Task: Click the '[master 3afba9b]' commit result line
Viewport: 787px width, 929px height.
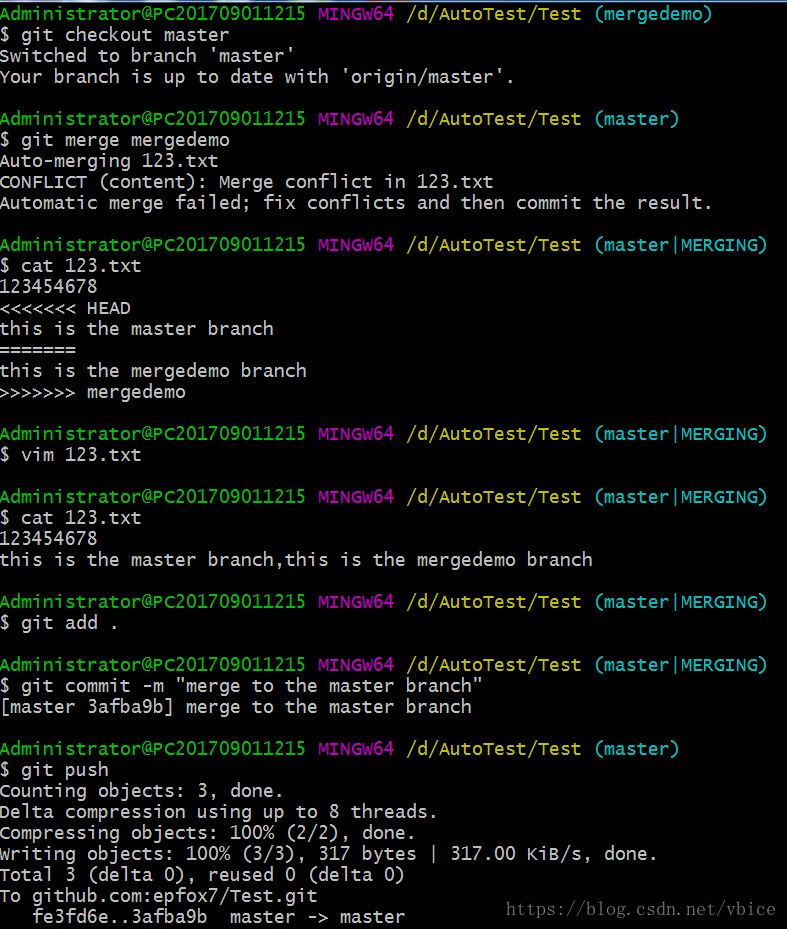Action: [x=236, y=707]
